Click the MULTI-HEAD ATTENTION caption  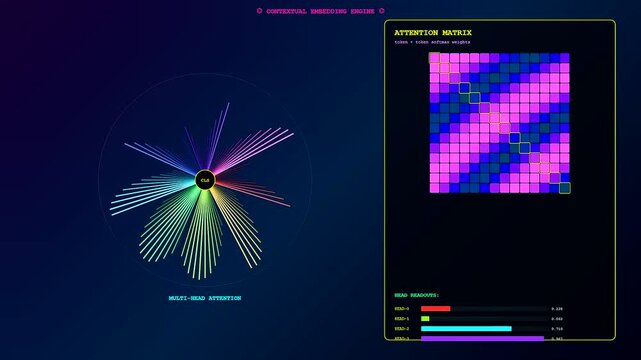click(205, 298)
